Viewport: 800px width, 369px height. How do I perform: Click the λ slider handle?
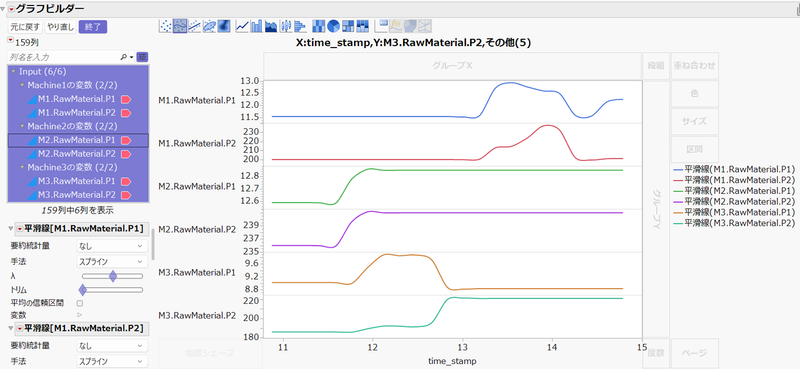pyautogui.click(x=113, y=276)
